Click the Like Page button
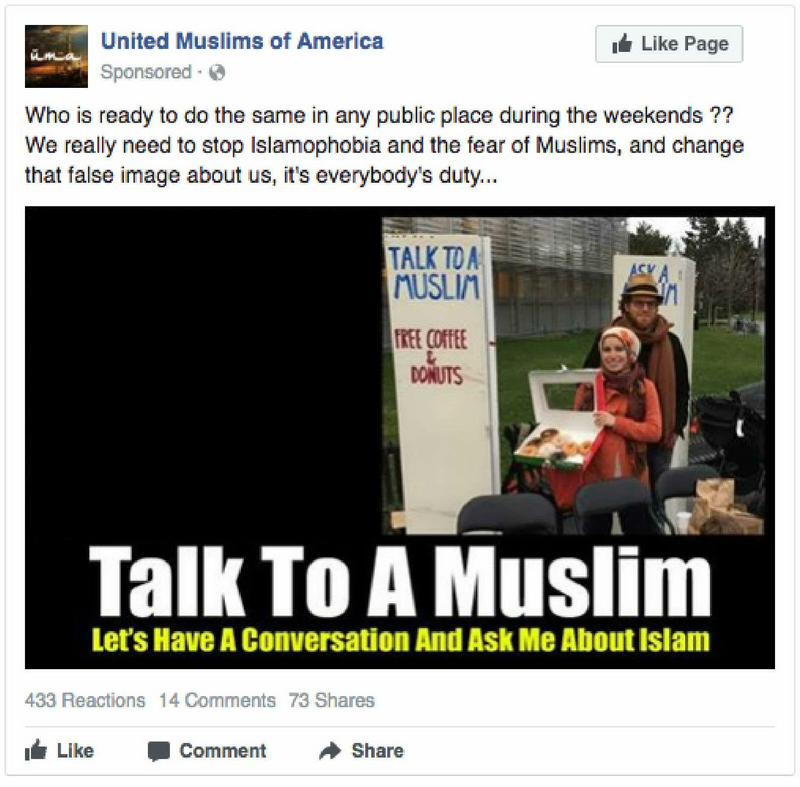 [x=669, y=44]
